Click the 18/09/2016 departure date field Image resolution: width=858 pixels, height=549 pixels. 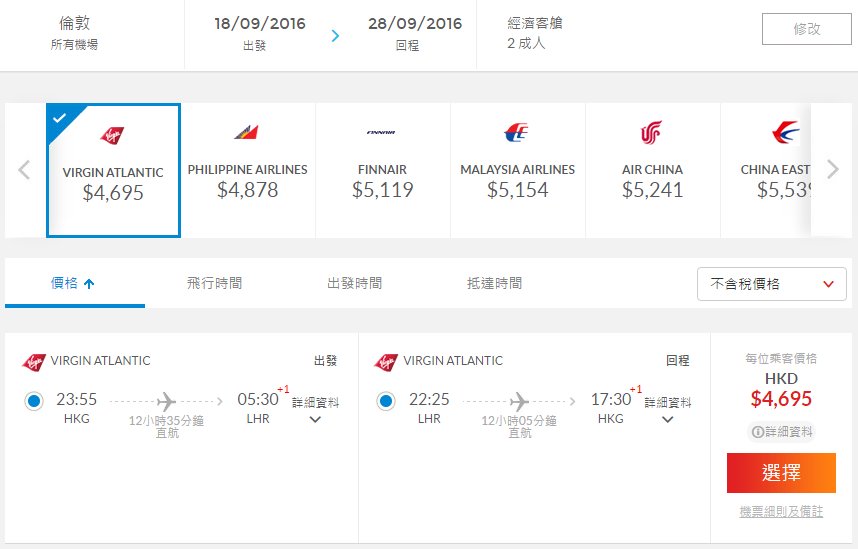(x=259, y=33)
